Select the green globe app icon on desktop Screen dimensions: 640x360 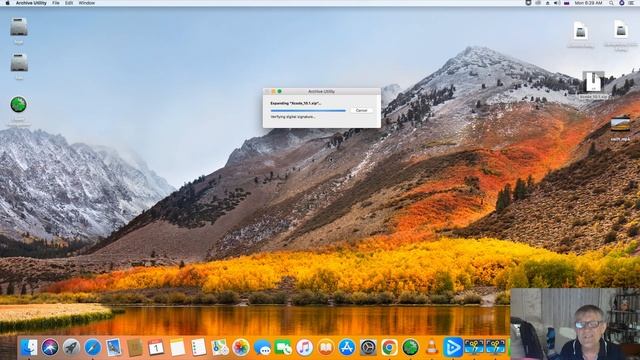pyautogui.click(x=18, y=104)
